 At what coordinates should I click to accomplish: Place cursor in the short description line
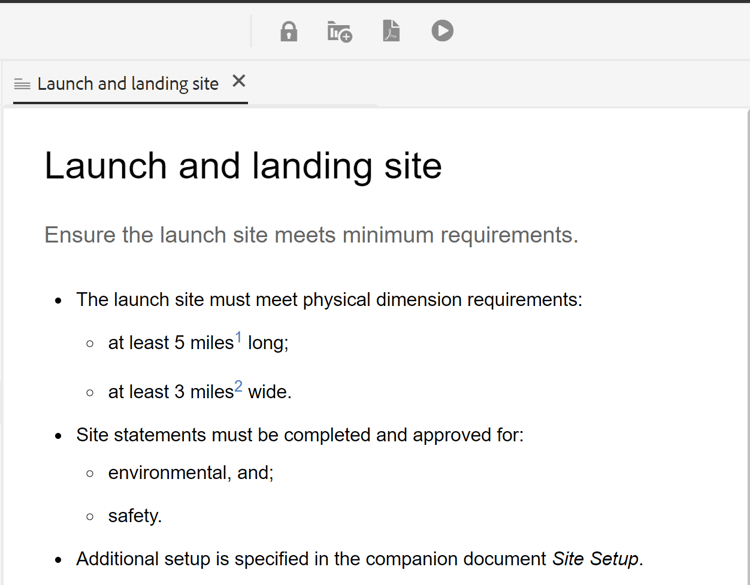click(x=311, y=235)
